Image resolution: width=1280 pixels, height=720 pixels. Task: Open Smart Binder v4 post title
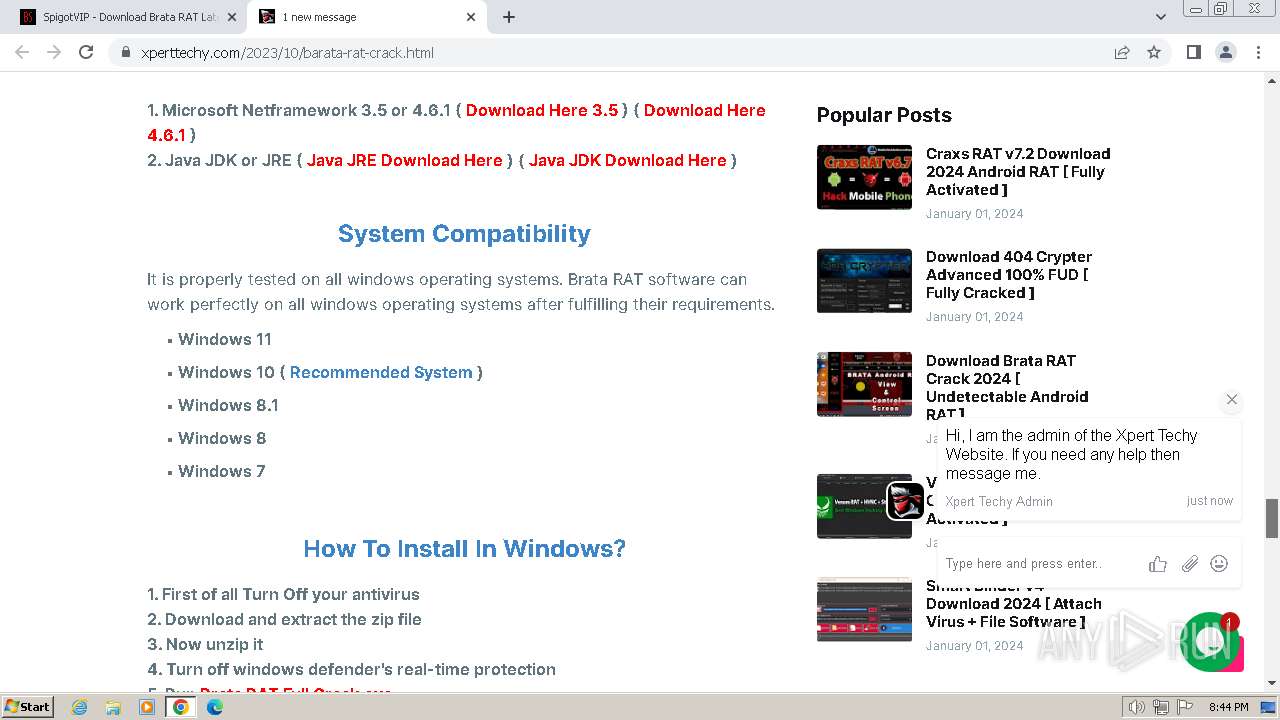coord(1014,604)
